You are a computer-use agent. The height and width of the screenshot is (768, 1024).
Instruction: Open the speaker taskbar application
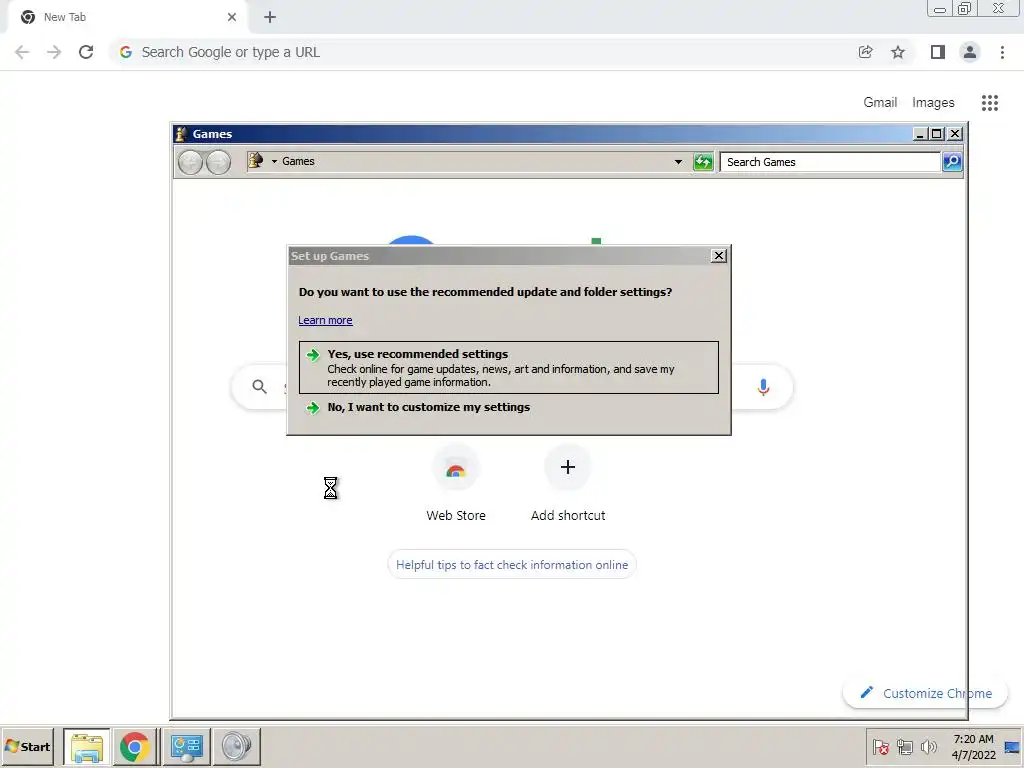click(236, 746)
